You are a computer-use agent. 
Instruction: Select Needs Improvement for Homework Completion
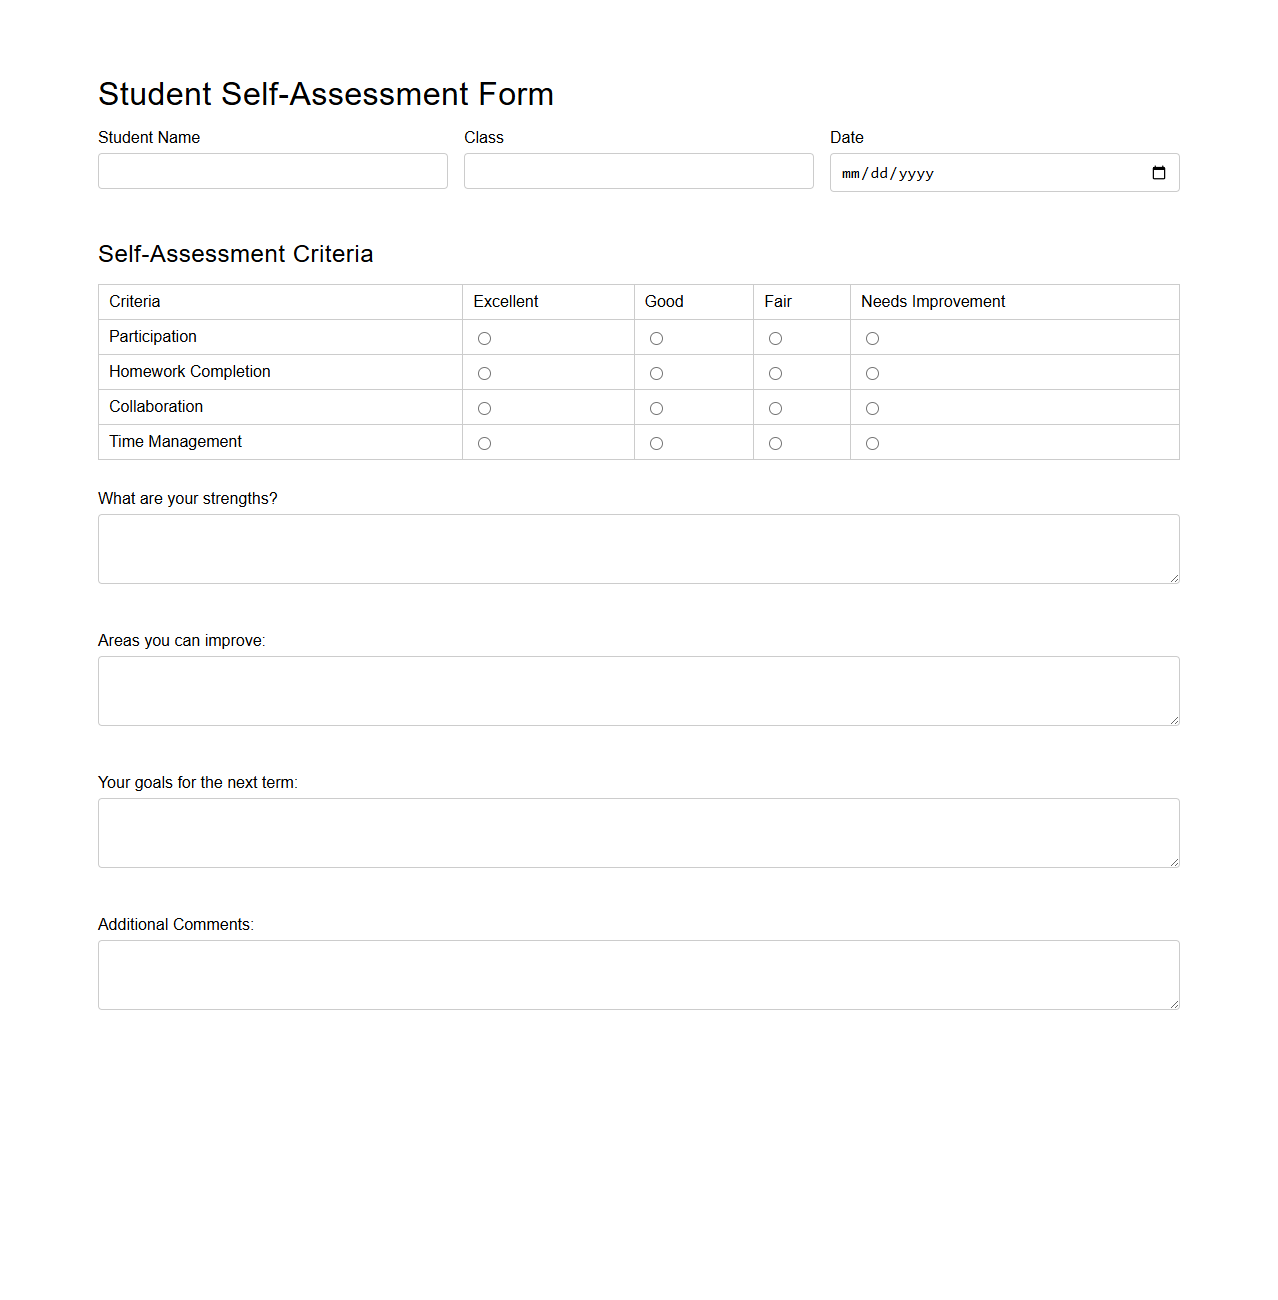click(x=871, y=373)
